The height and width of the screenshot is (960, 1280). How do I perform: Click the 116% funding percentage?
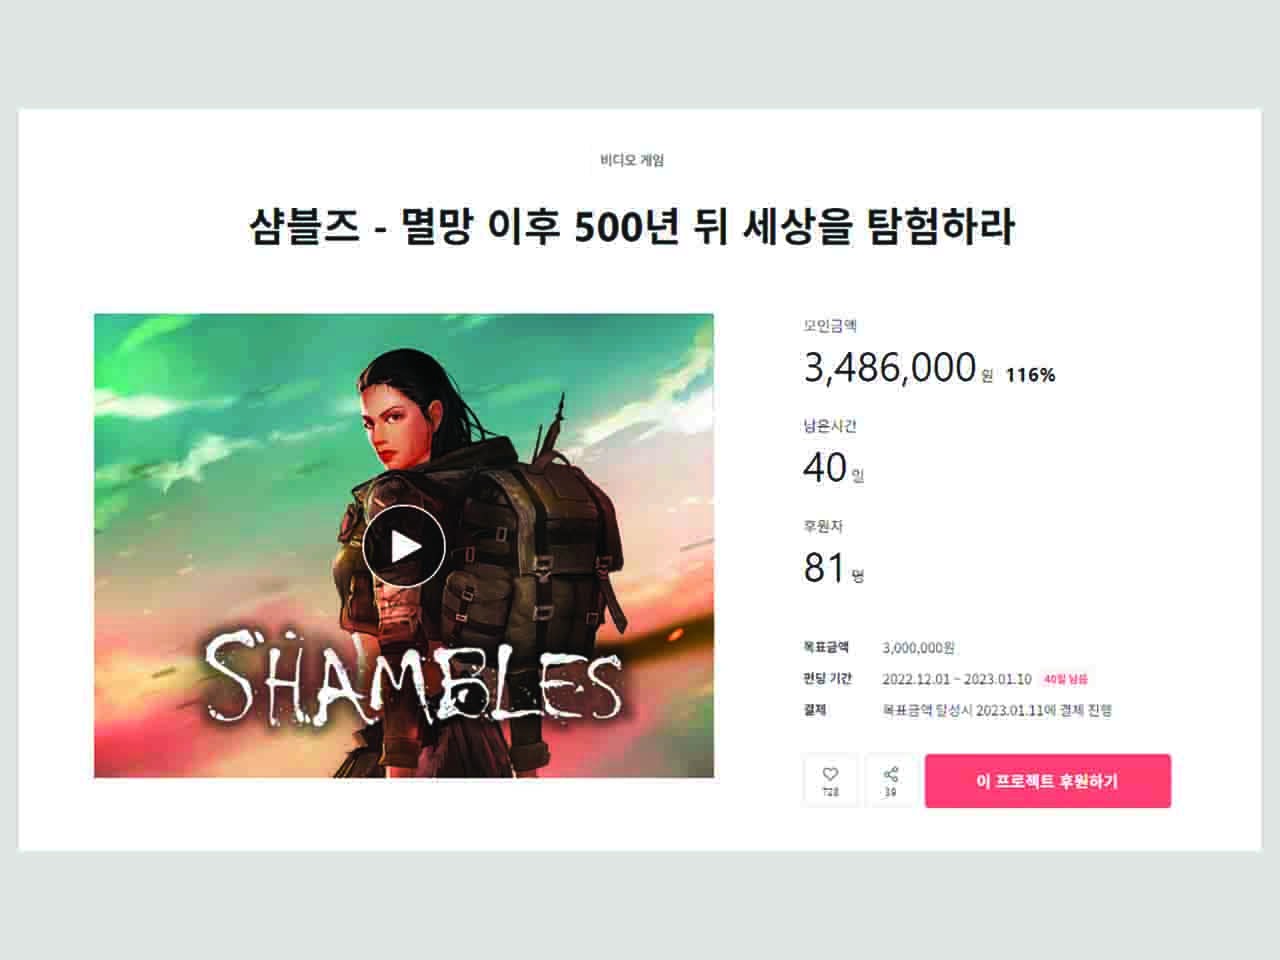(1030, 375)
